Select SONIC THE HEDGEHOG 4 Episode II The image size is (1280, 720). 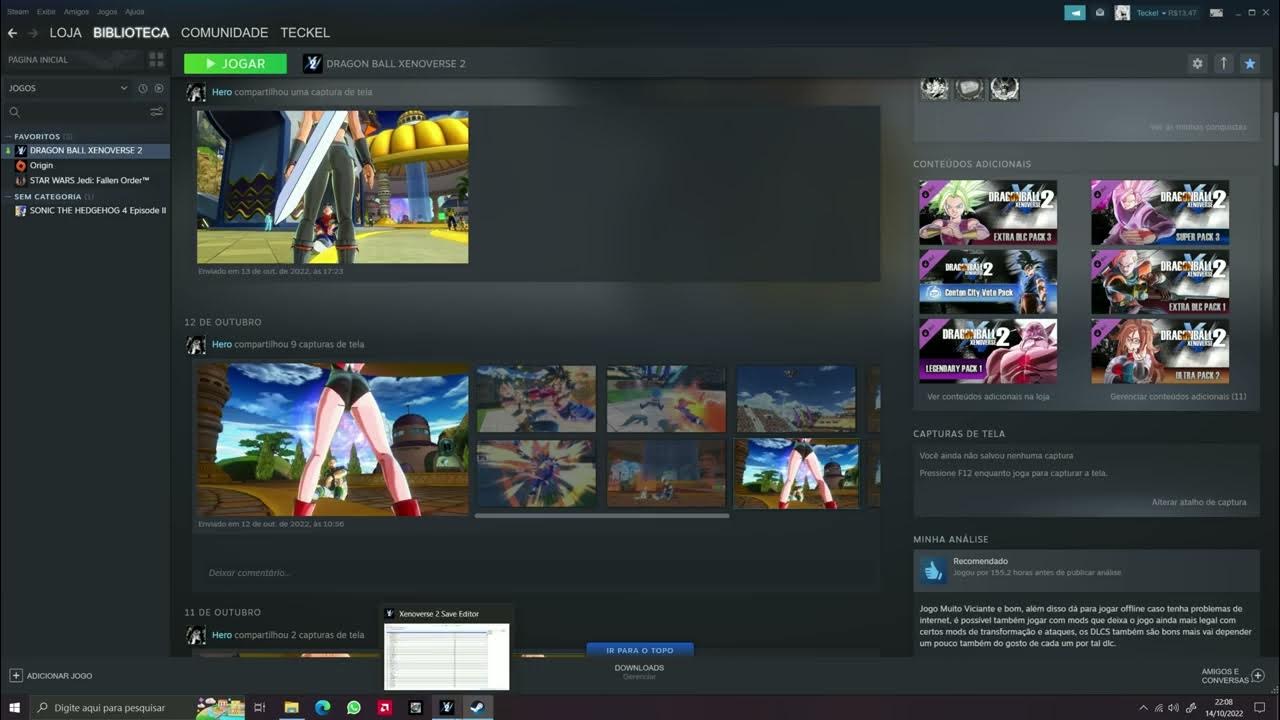coord(97,211)
